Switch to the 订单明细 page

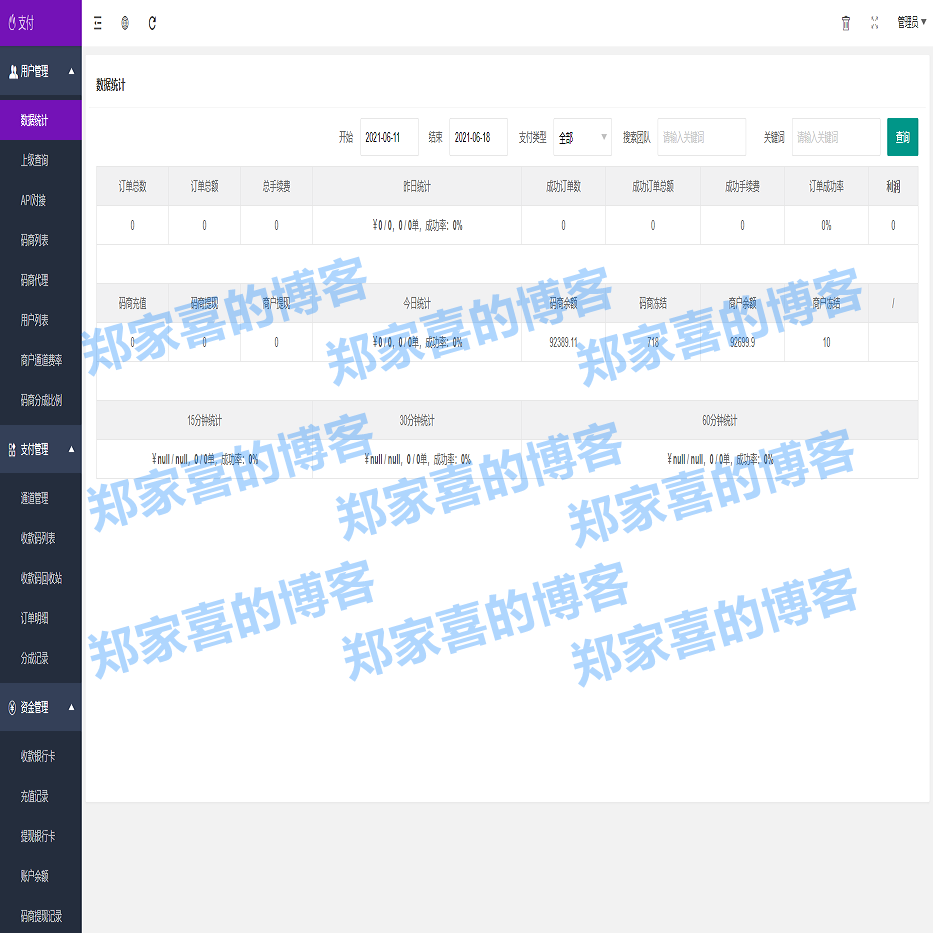[x=40, y=616]
